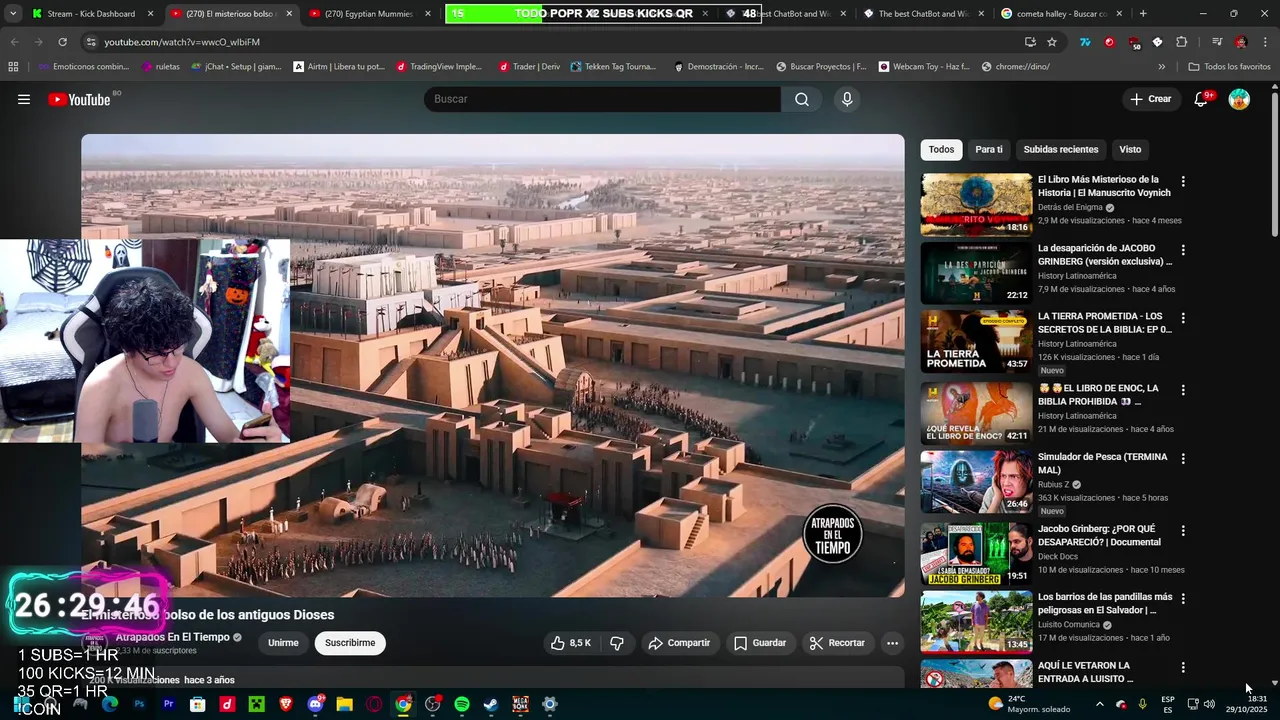Open the 7TV browser extension

pos(1085,42)
